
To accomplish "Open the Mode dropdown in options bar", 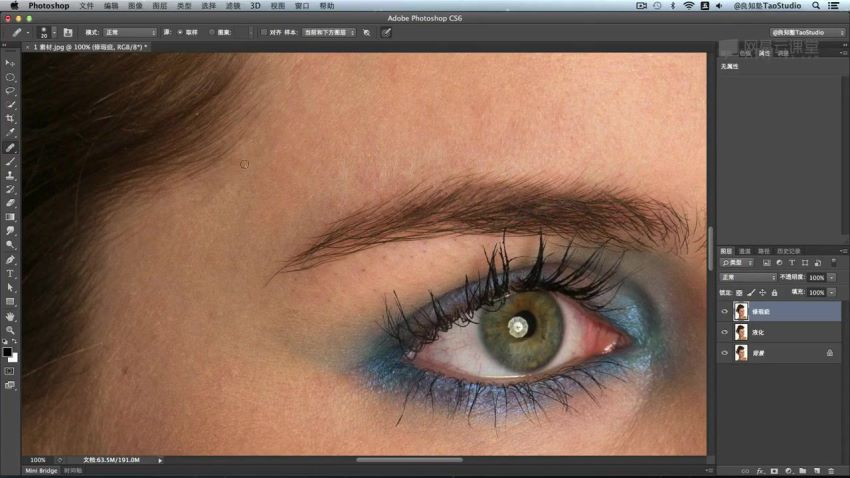I will point(130,33).
